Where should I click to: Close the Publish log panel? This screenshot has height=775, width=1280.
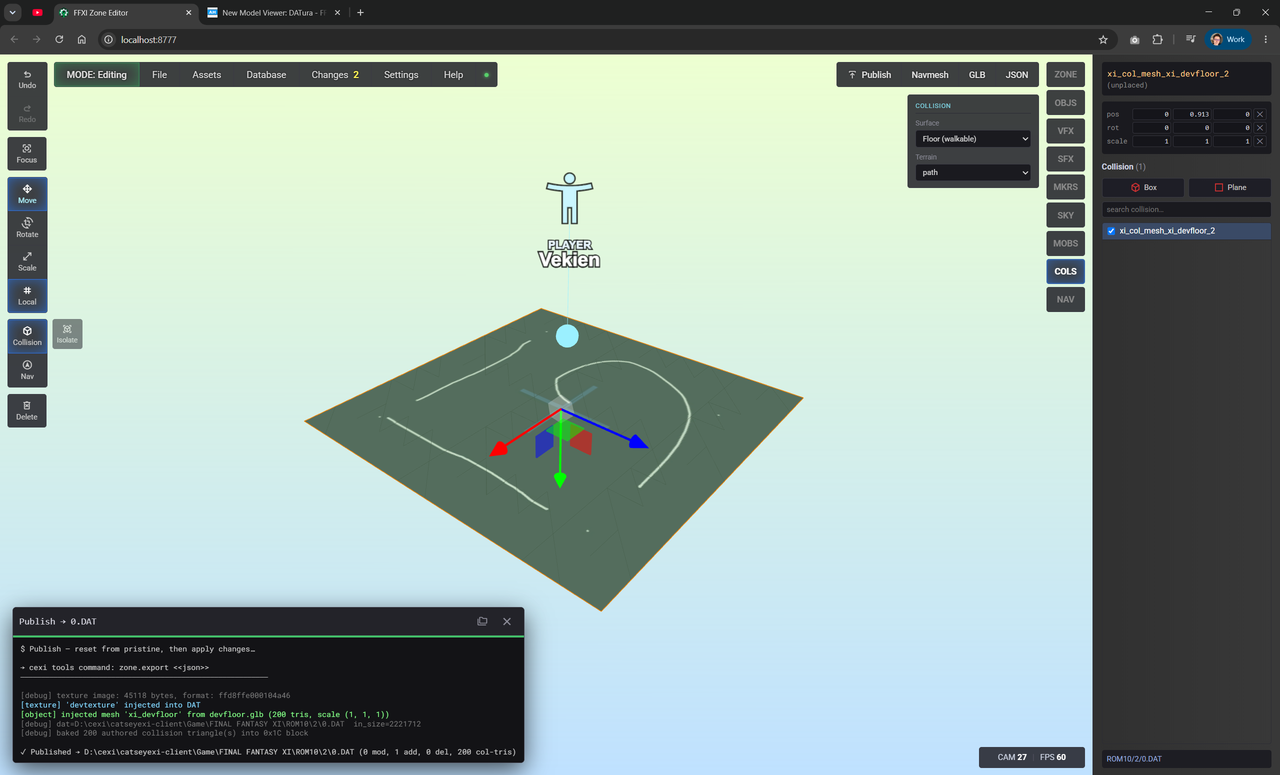(x=507, y=621)
